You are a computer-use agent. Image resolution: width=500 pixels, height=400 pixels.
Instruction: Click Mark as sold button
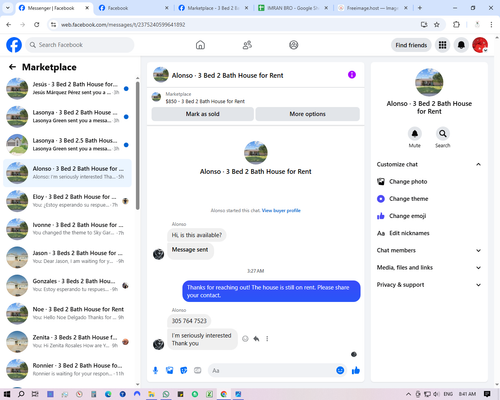pyautogui.click(x=202, y=114)
